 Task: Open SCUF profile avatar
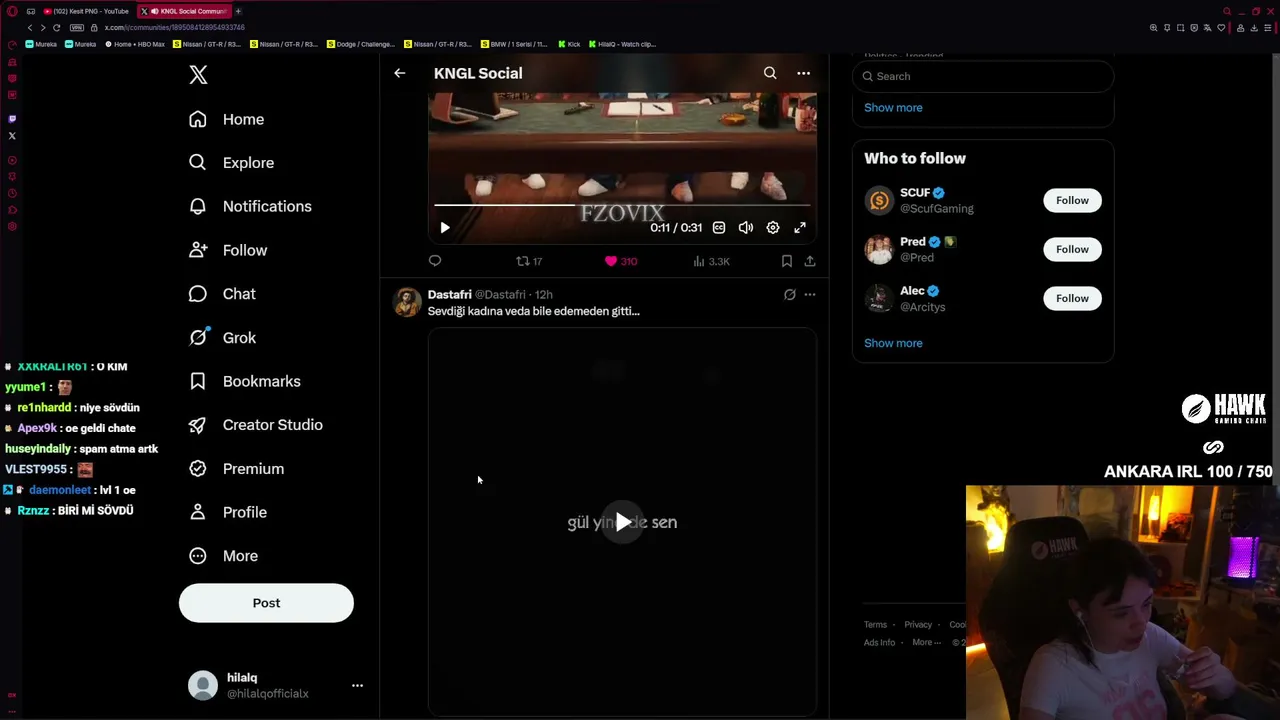click(879, 200)
